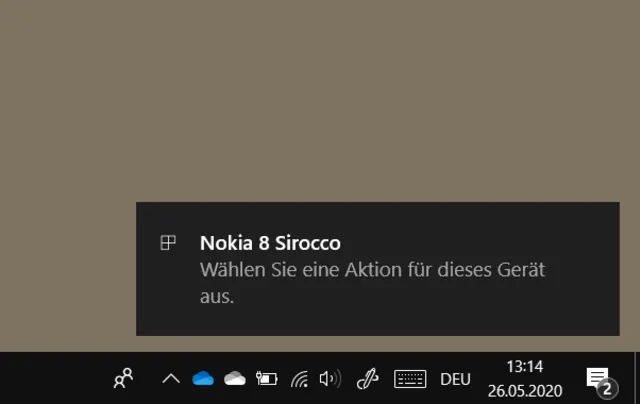Click the notification count badge showing 2
This screenshot has width=640, height=404.
606,389
